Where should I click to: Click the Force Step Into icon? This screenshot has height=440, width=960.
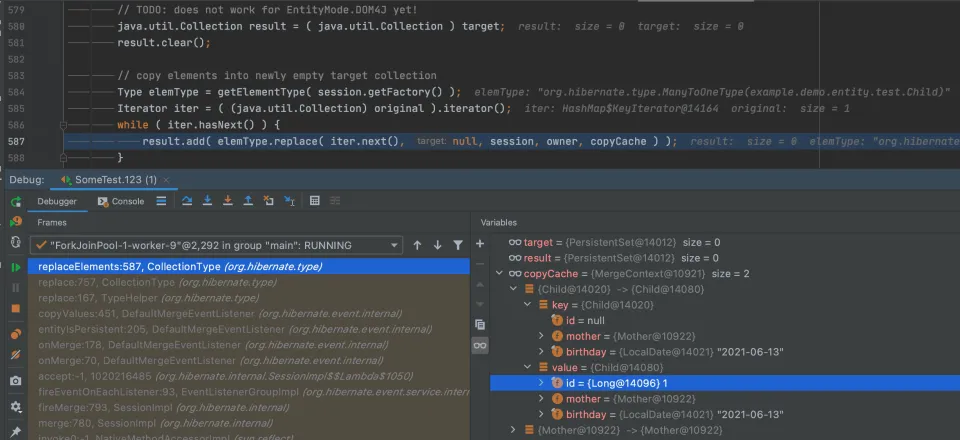pos(228,201)
